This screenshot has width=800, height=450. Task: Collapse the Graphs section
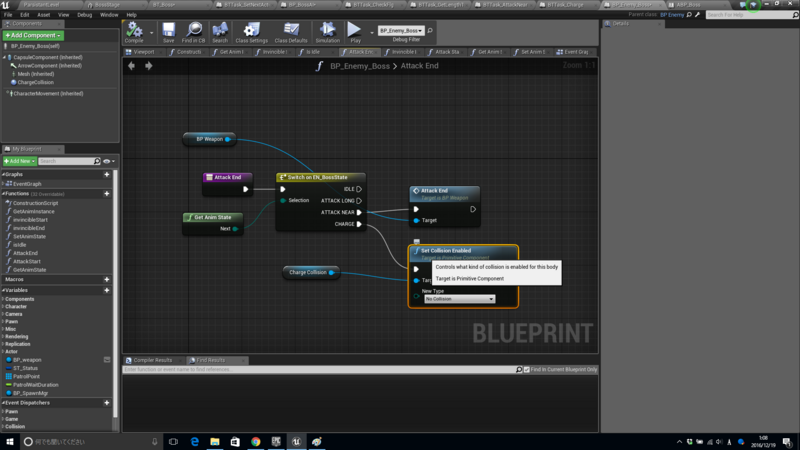click(x=4, y=174)
